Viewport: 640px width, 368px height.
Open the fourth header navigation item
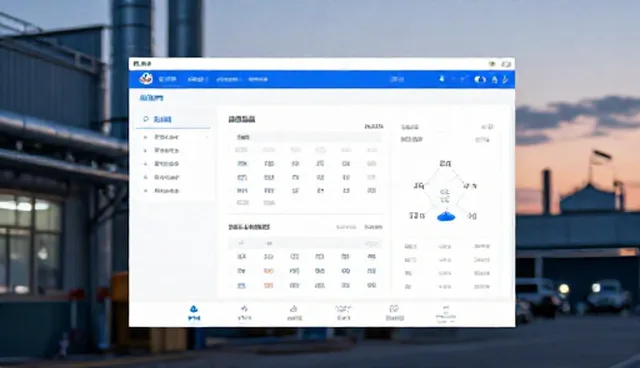pyautogui.click(x=258, y=79)
